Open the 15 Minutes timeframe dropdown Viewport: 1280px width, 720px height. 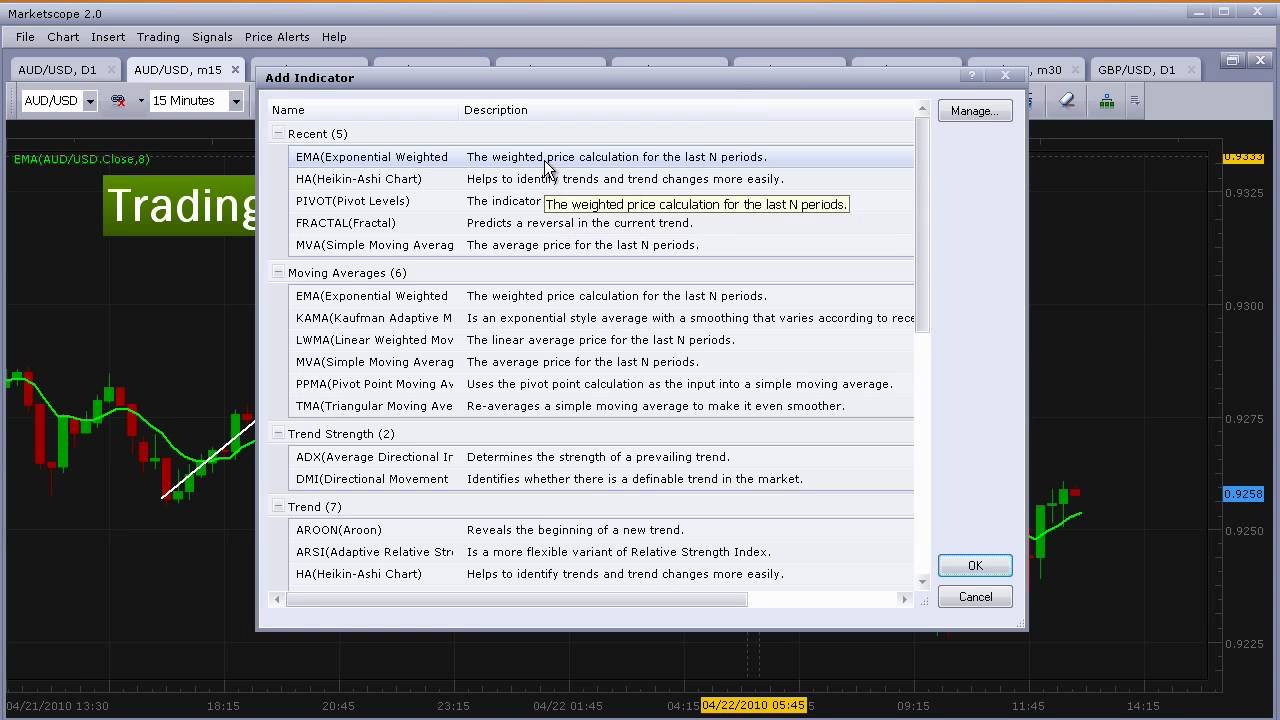(x=236, y=100)
